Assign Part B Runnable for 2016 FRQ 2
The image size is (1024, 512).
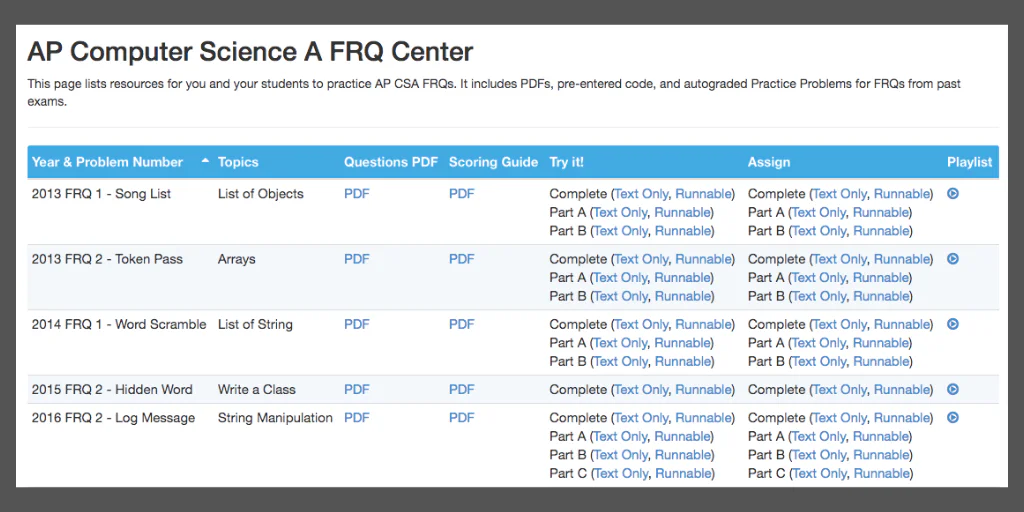pos(881,455)
